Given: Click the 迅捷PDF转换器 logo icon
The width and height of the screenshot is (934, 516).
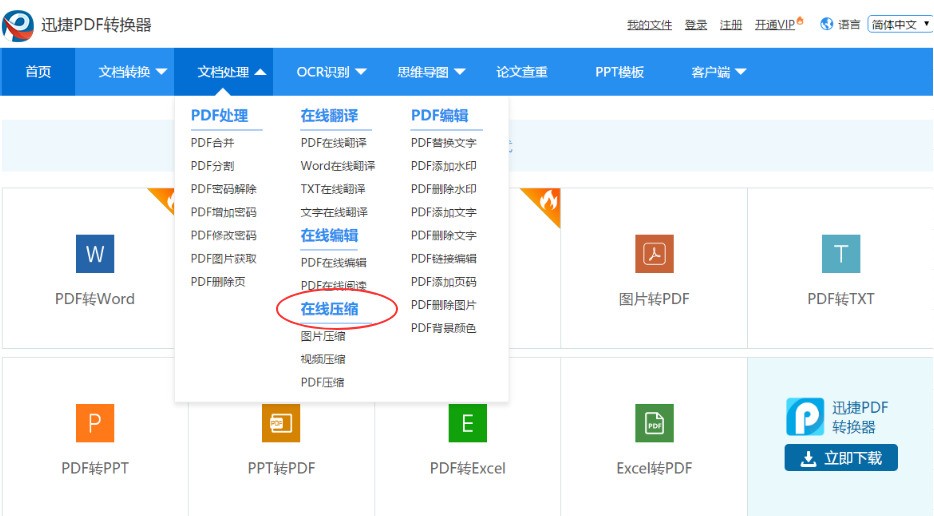Looking at the screenshot, I should click(x=18, y=26).
